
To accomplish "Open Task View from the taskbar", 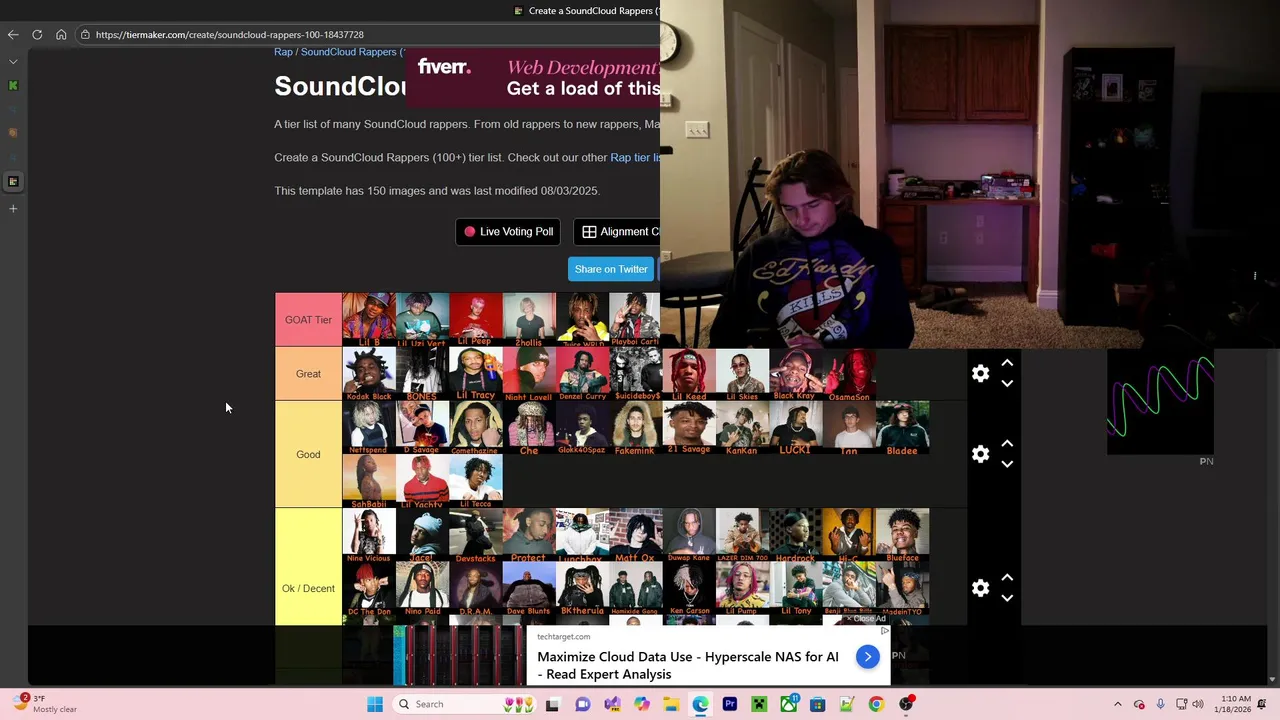I will click(552, 704).
